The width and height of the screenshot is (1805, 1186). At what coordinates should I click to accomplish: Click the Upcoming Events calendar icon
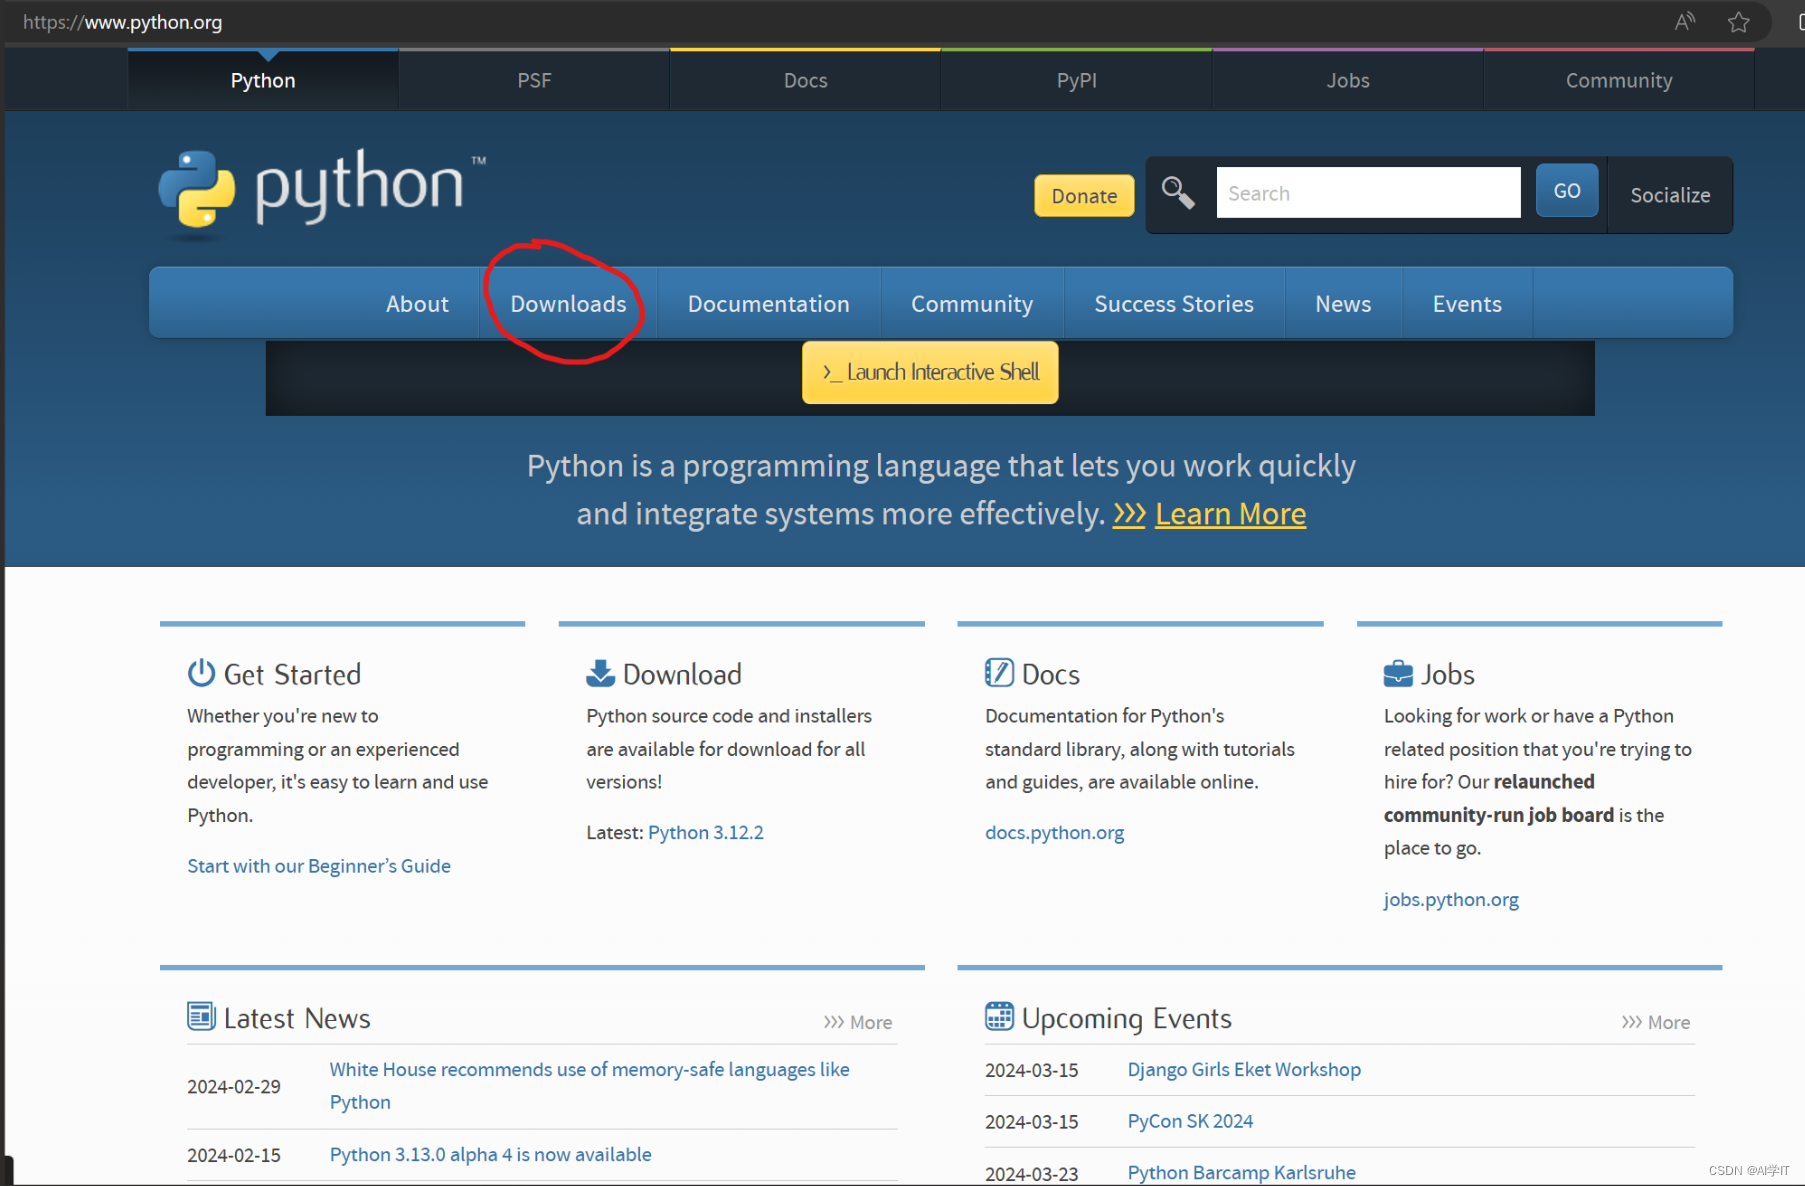(x=999, y=1017)
